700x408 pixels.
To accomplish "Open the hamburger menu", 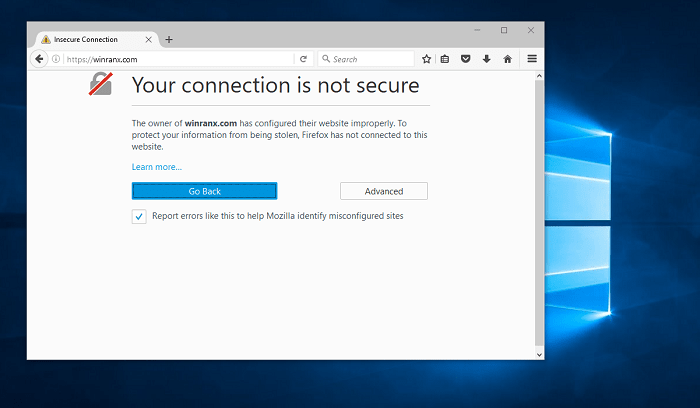I will (x=532, y=59).
